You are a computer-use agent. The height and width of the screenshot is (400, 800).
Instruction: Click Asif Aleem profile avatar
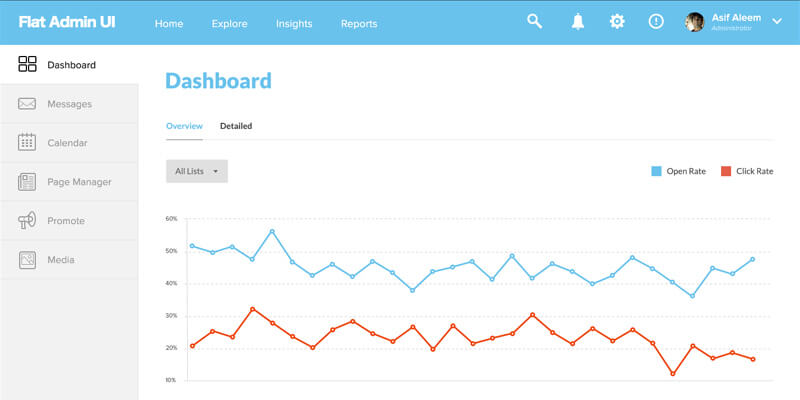695,22
